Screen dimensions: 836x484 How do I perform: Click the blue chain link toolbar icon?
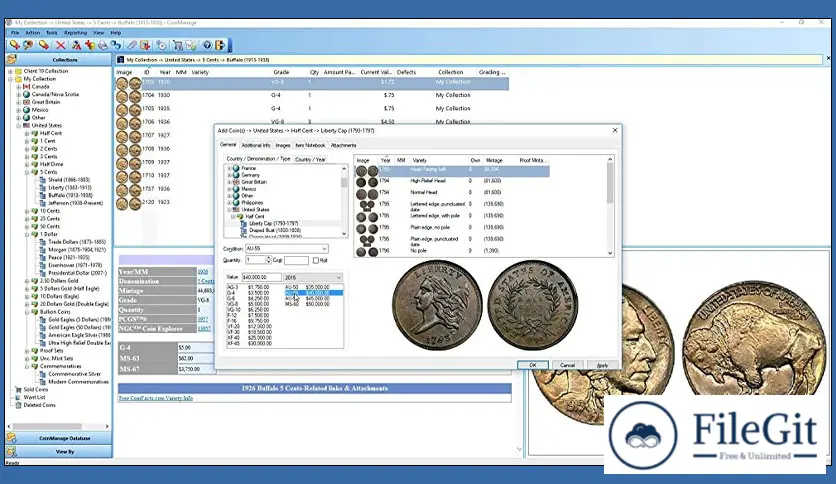tap(116, 46)
